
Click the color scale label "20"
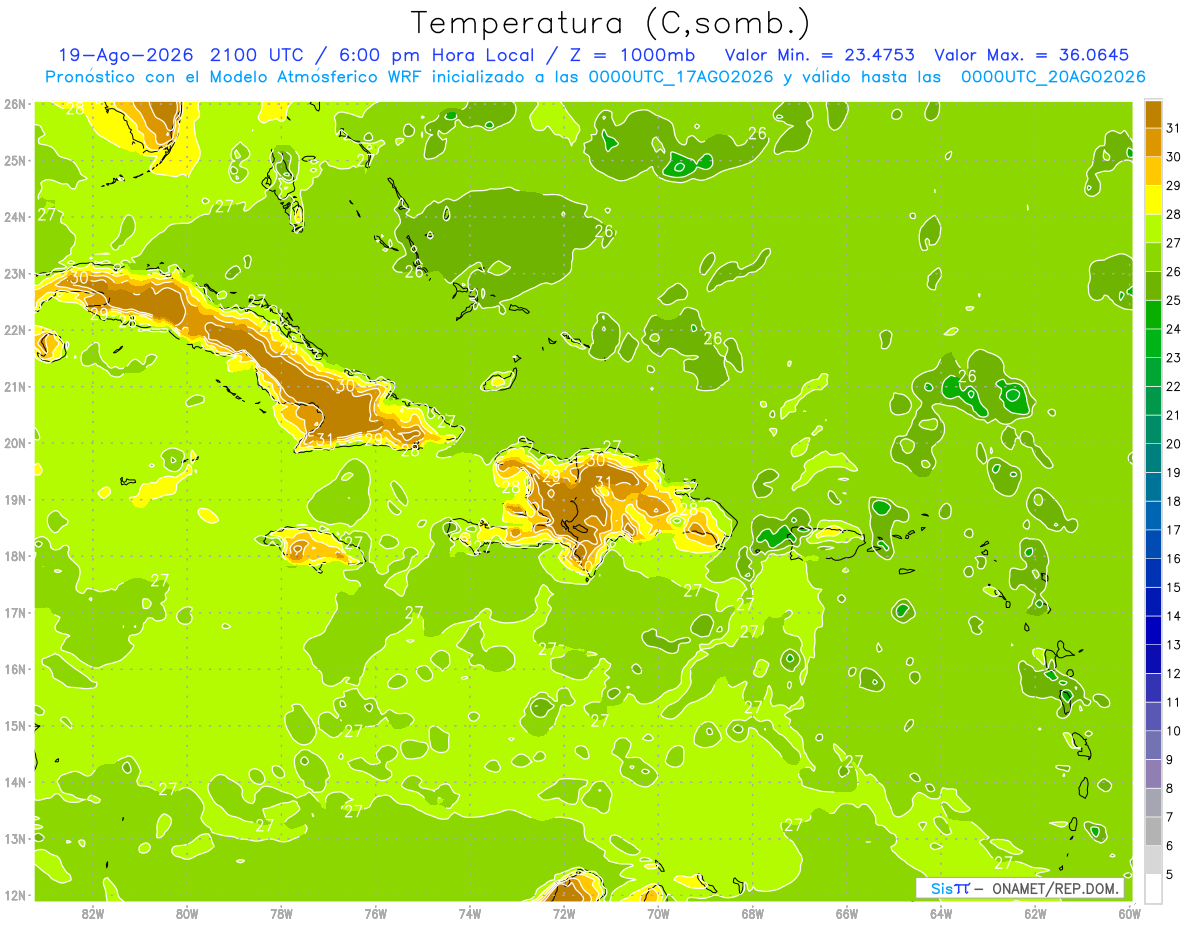1174,444
